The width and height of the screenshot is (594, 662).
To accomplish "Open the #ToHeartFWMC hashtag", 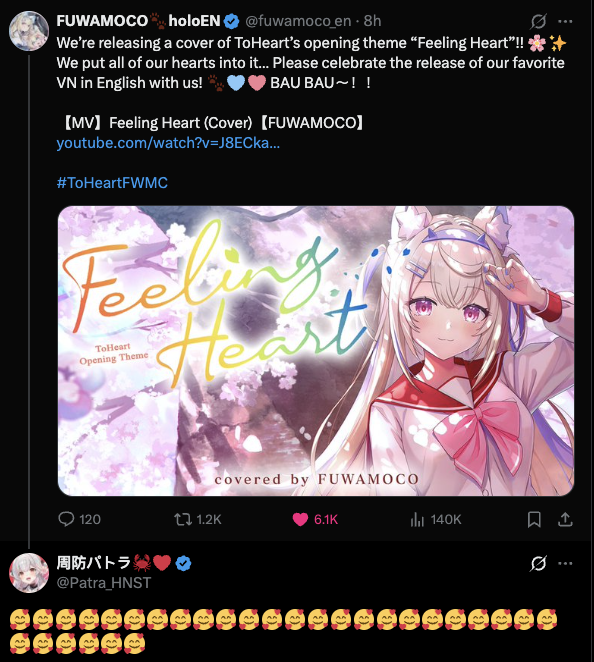I will click(112, 183).
